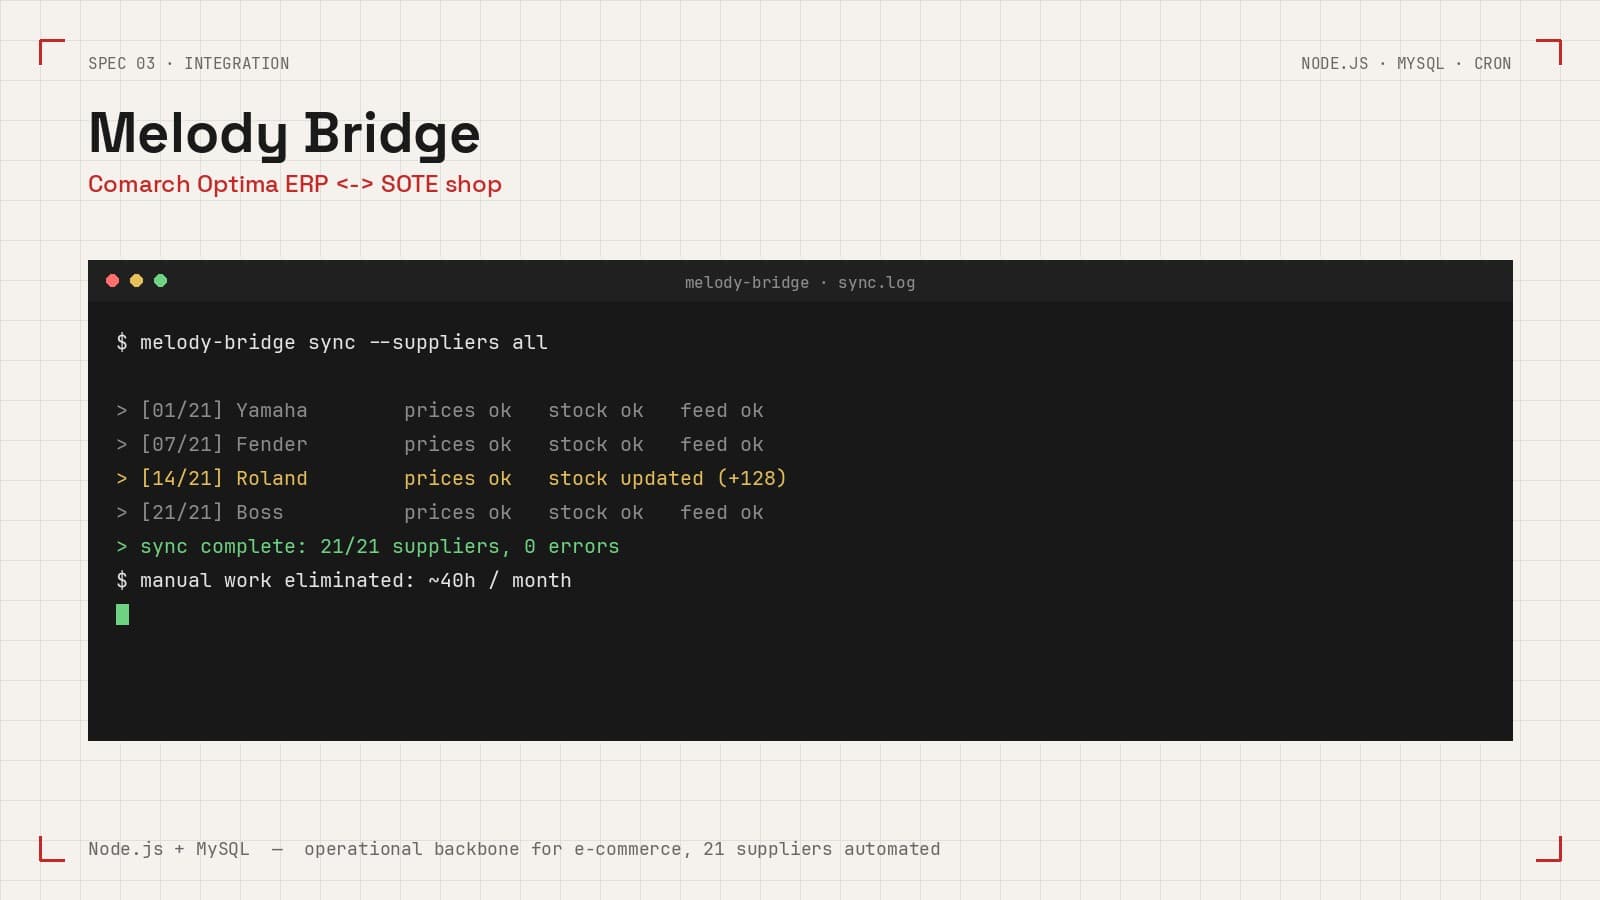Click the red close dot in terminal
The width and height of the screenshot is (1600, 900).
point(112,281)
